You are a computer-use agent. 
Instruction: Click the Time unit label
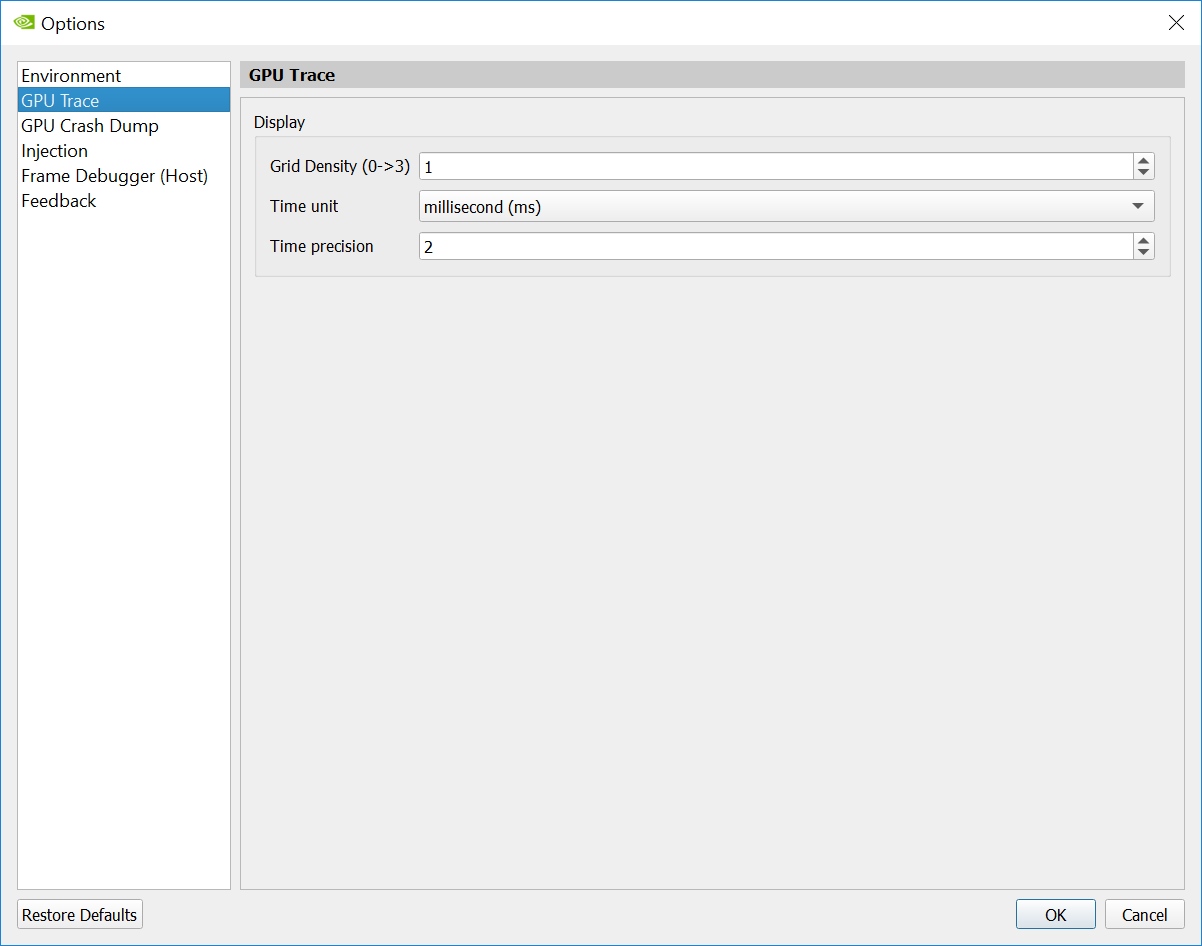tap(304, 206)
